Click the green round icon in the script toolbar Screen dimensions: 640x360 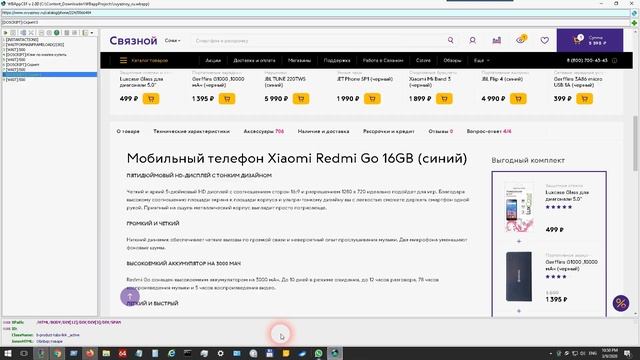click(x=57, y=33)
